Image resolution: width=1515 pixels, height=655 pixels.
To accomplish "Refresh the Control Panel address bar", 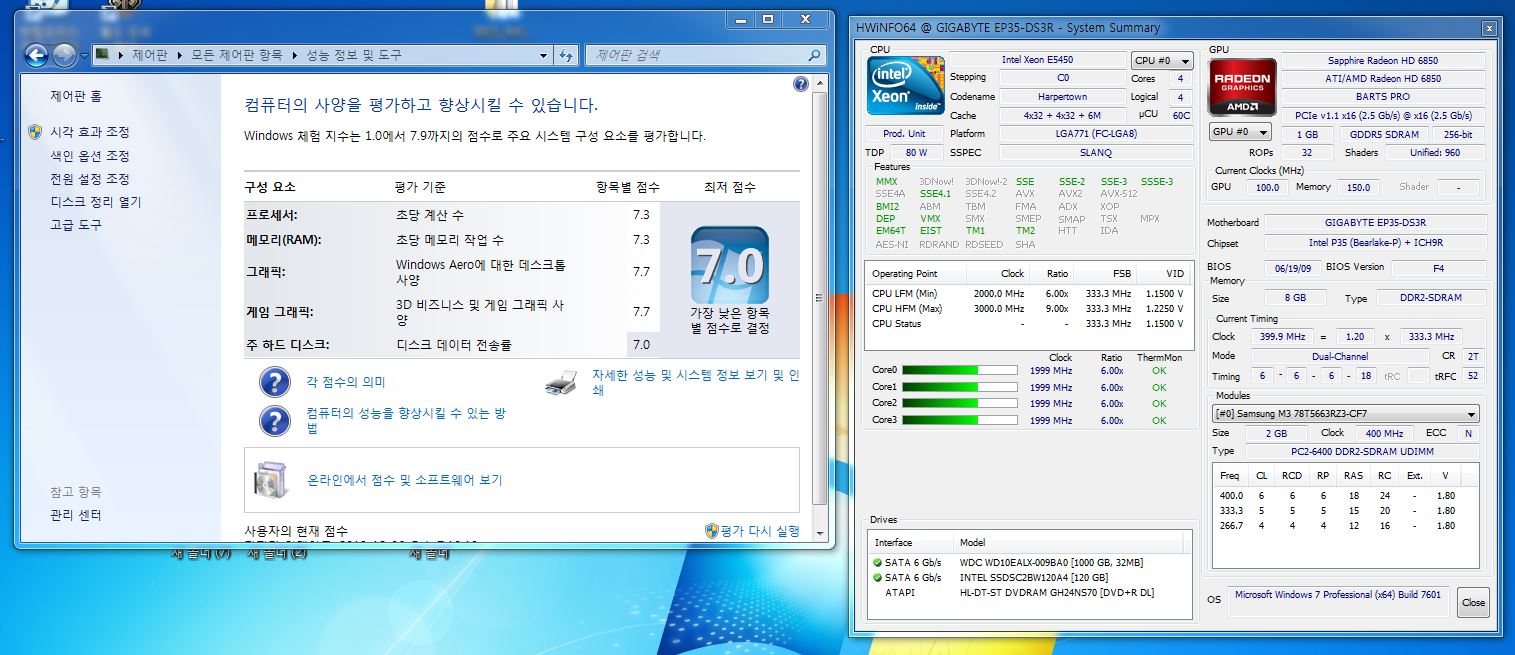I will click(567, 55).
